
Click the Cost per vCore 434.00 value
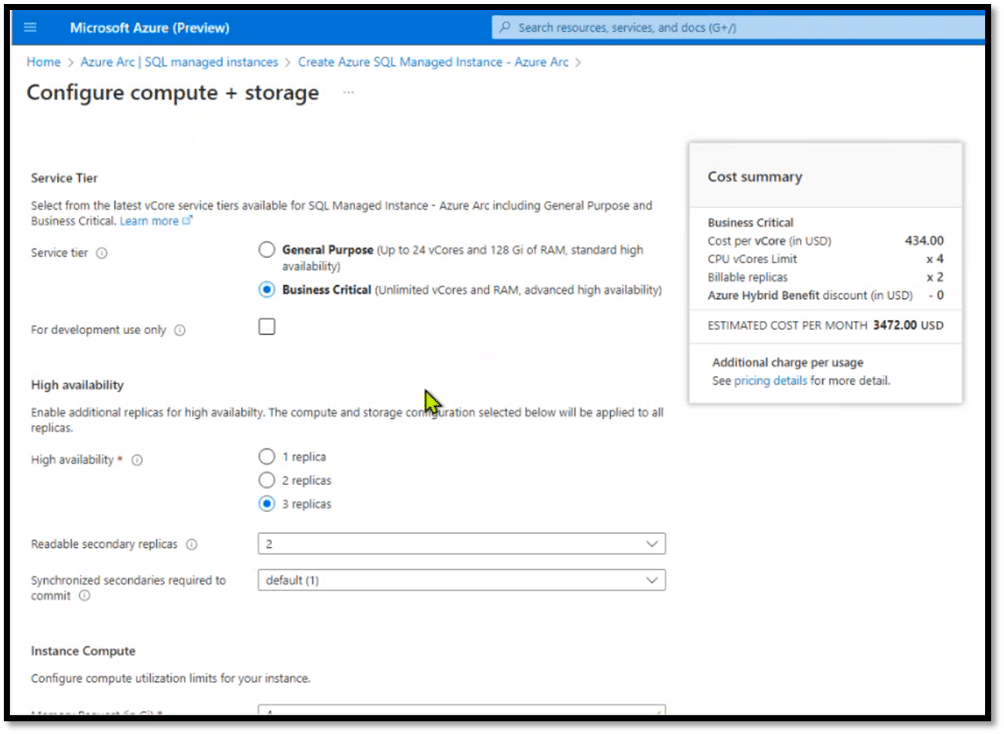924,241
